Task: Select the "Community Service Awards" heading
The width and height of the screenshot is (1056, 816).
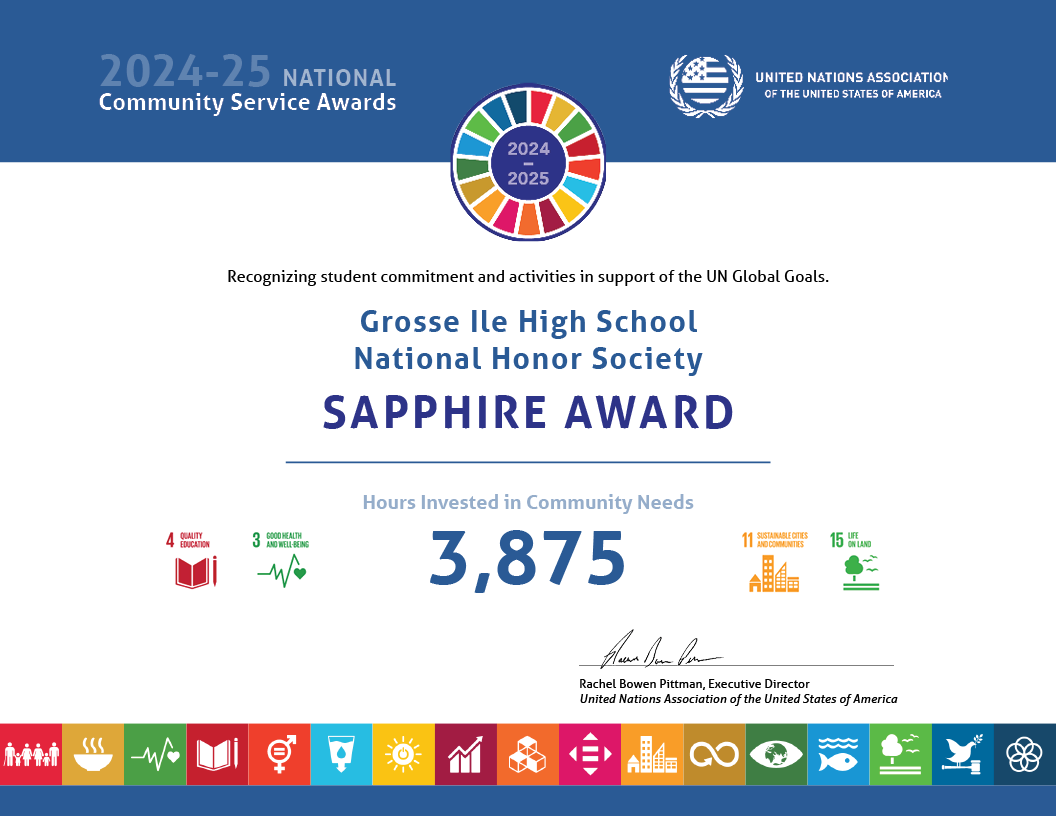Action: [x=248, y=102]
